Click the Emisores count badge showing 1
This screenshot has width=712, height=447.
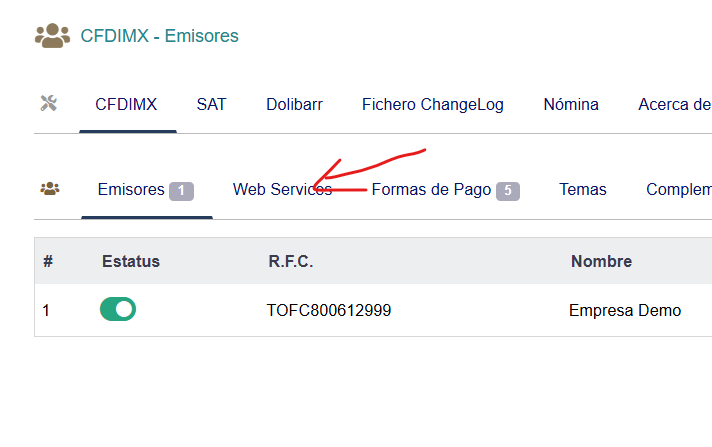[x=181, y=191]
